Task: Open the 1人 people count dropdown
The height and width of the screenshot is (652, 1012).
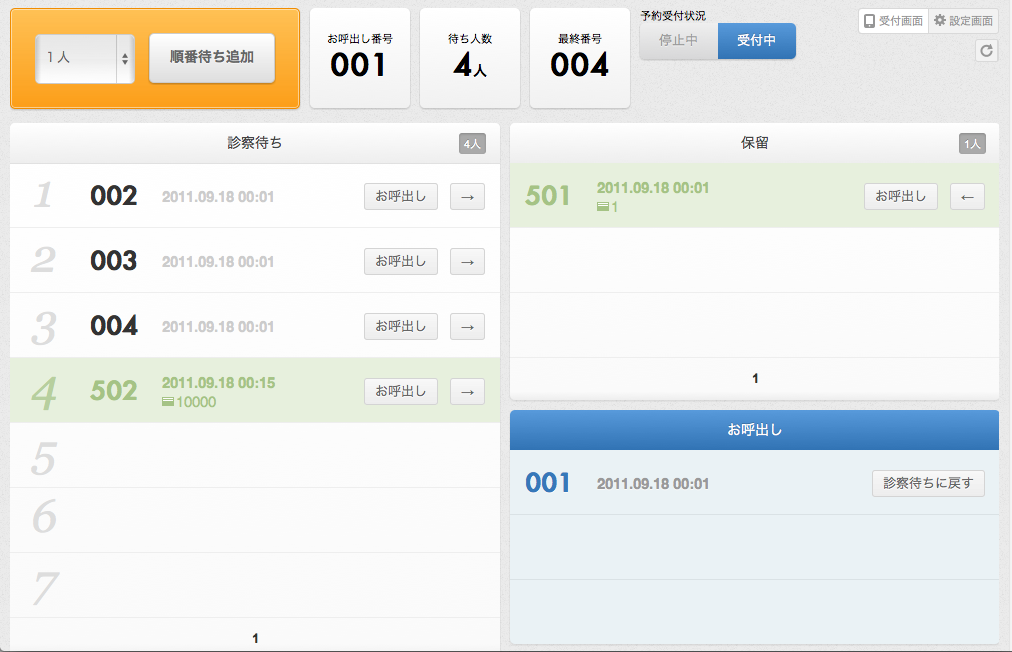Action: click(x=85, y=59)
